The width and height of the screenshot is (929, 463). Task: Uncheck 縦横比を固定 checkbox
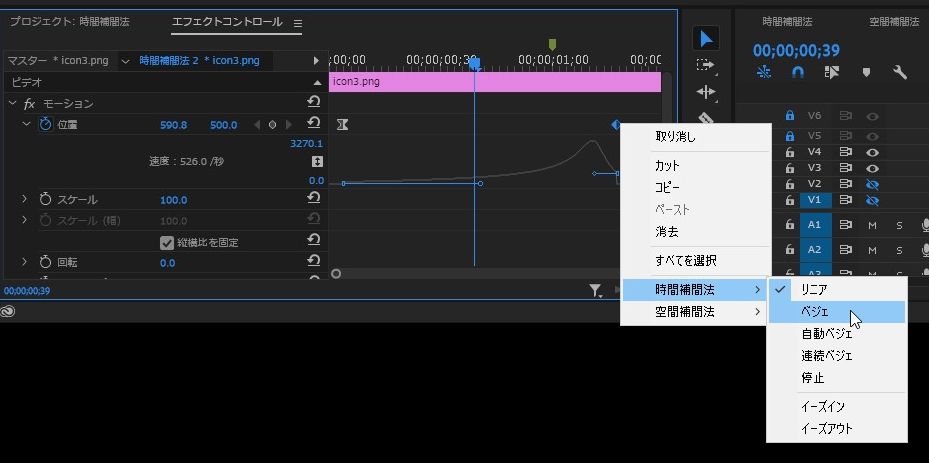pyautogui.click(x=167, y=242)
